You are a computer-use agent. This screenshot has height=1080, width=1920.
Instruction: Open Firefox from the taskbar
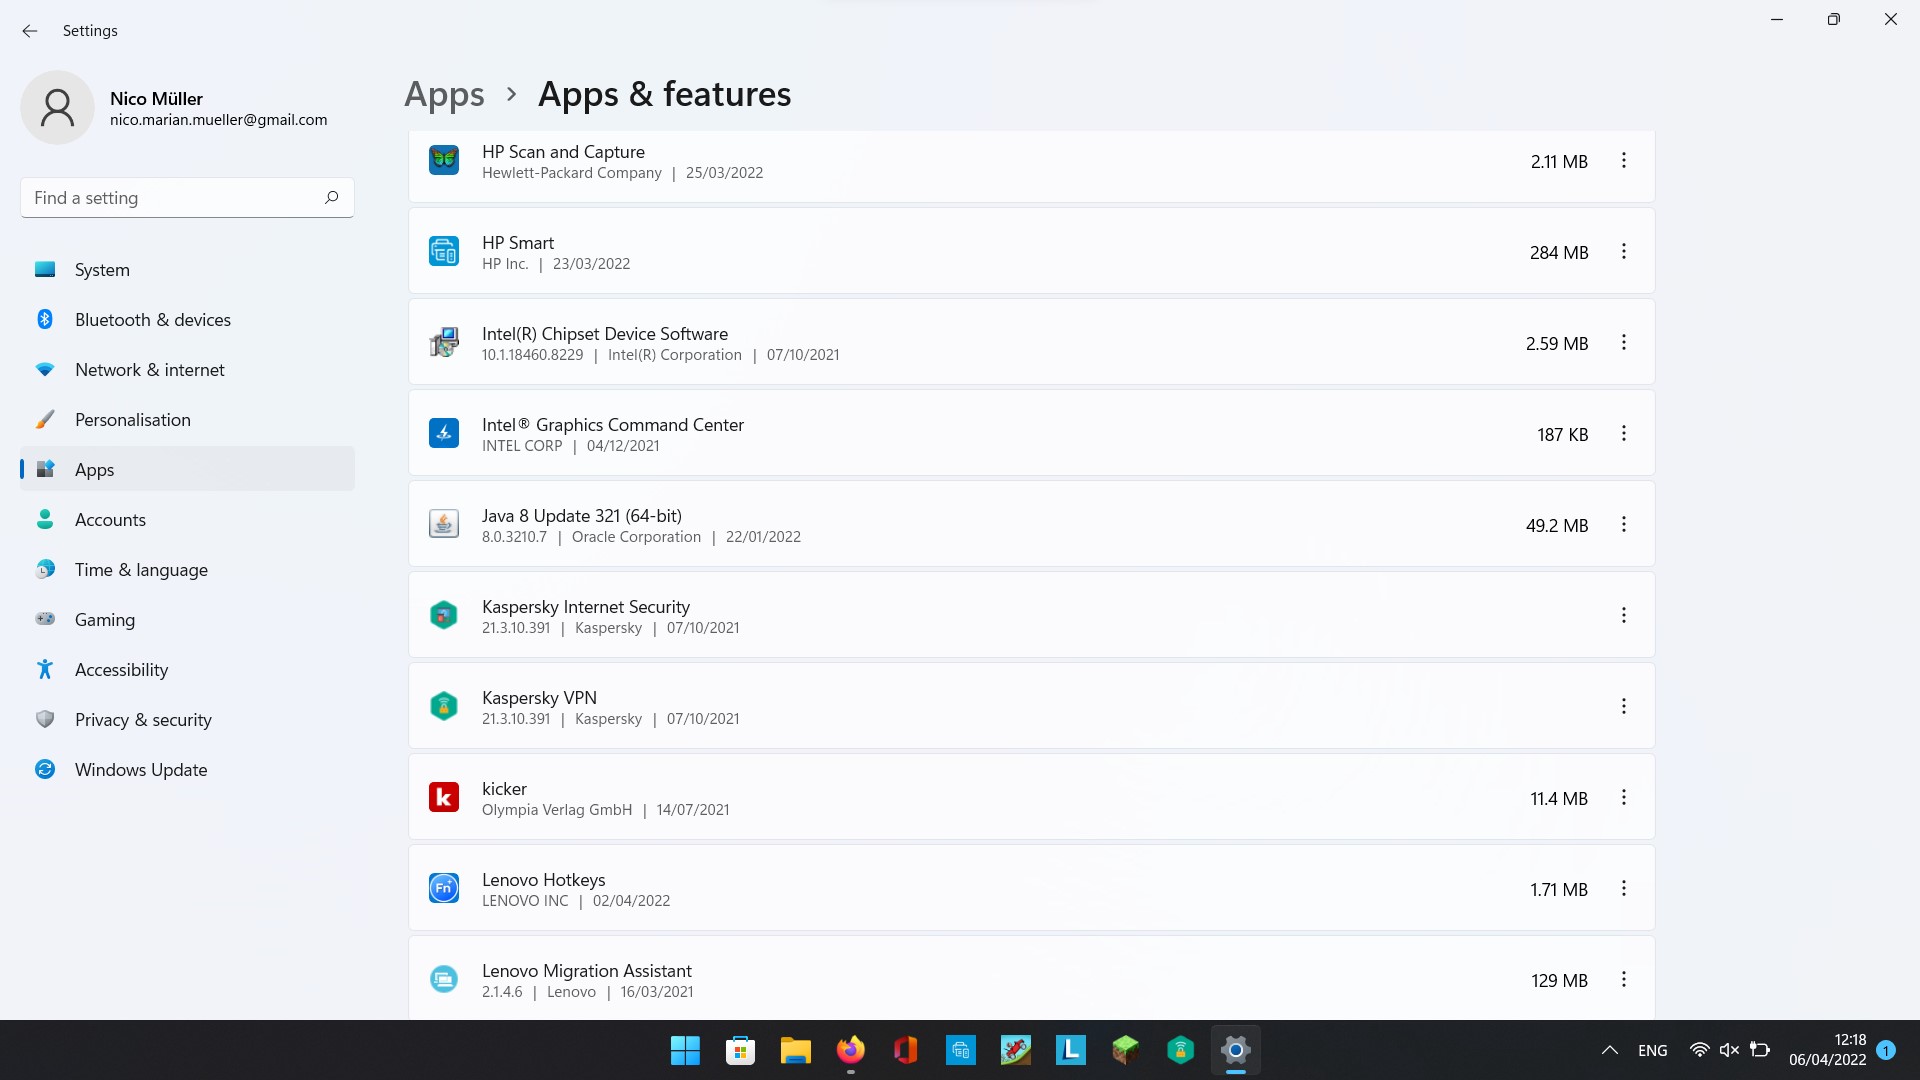coord(850,1050)
